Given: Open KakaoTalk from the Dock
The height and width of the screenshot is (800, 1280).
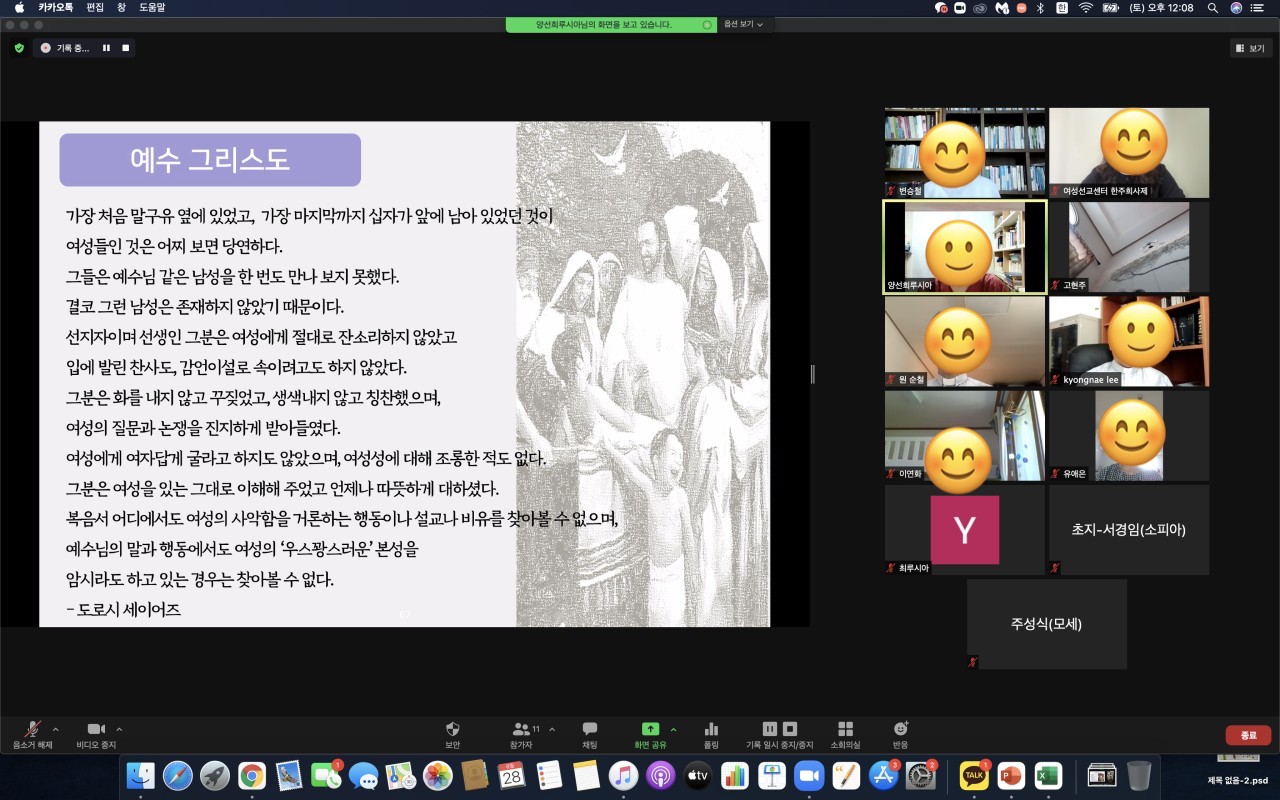Looking at the screenshot, I should point(973,775).
